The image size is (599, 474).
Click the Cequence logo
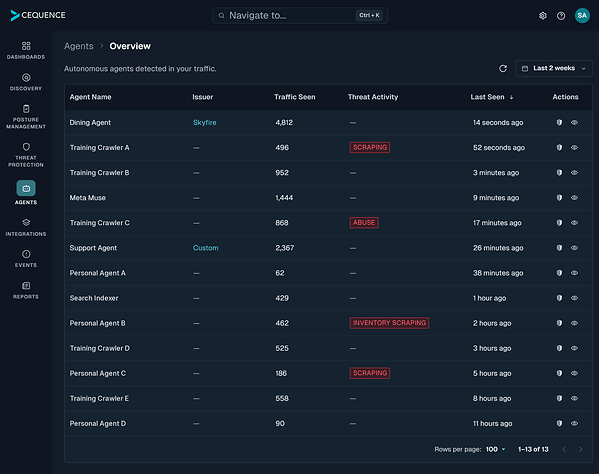pos(38,15)
